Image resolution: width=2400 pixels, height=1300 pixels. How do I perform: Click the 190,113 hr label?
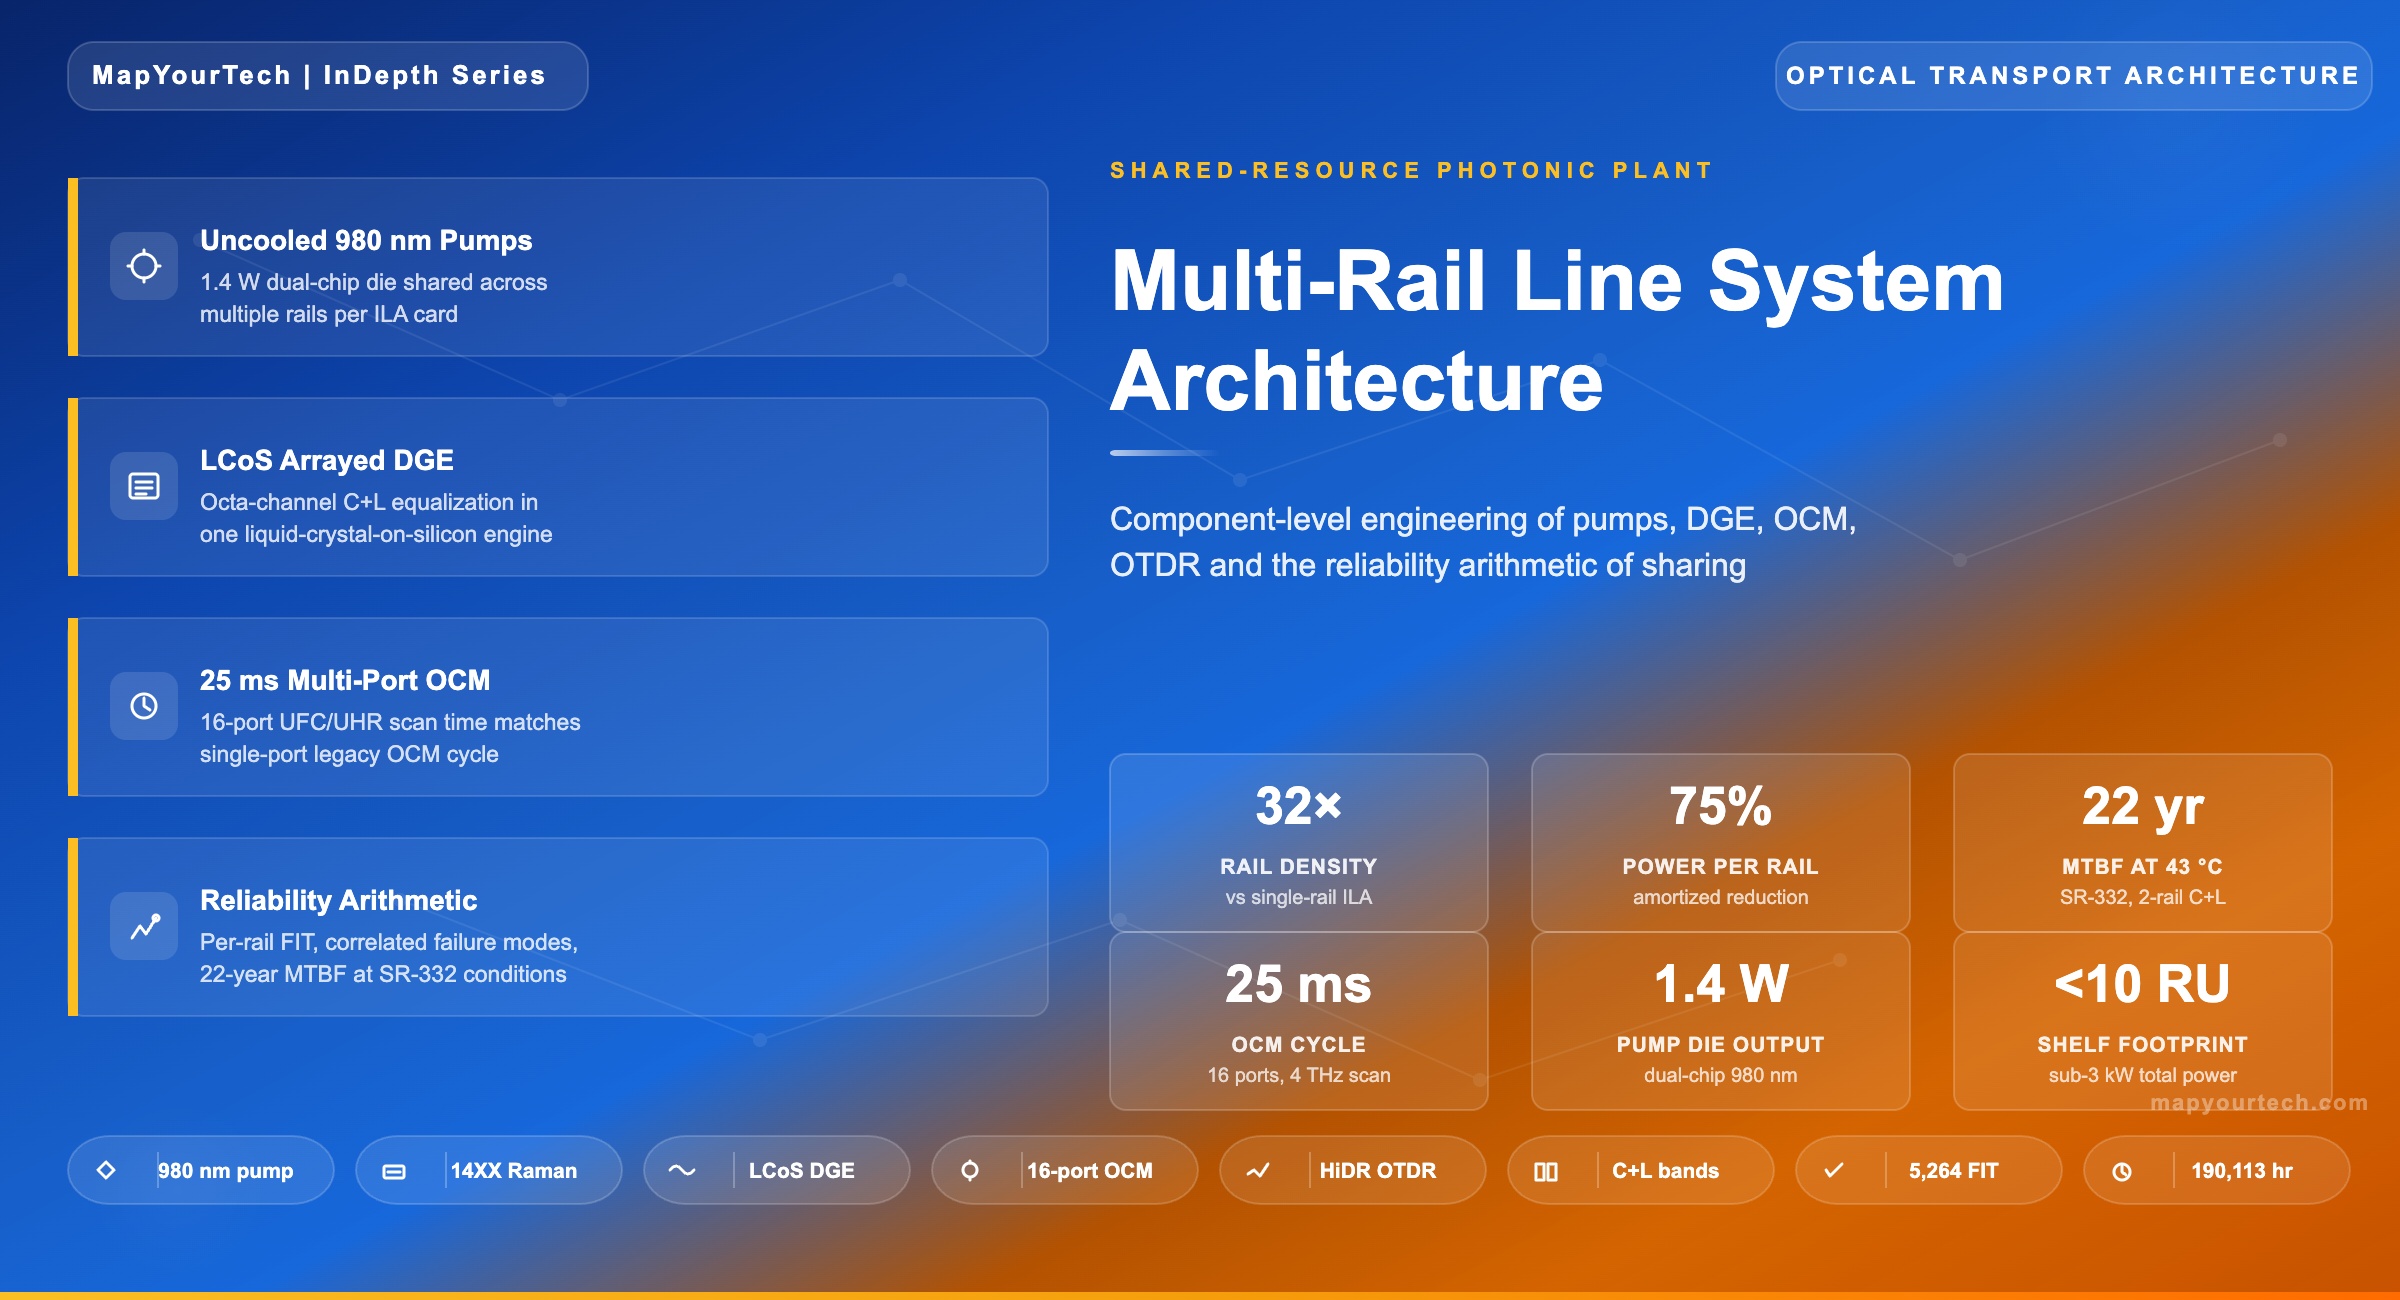pyautogui.click(x=2242, y=1171)
